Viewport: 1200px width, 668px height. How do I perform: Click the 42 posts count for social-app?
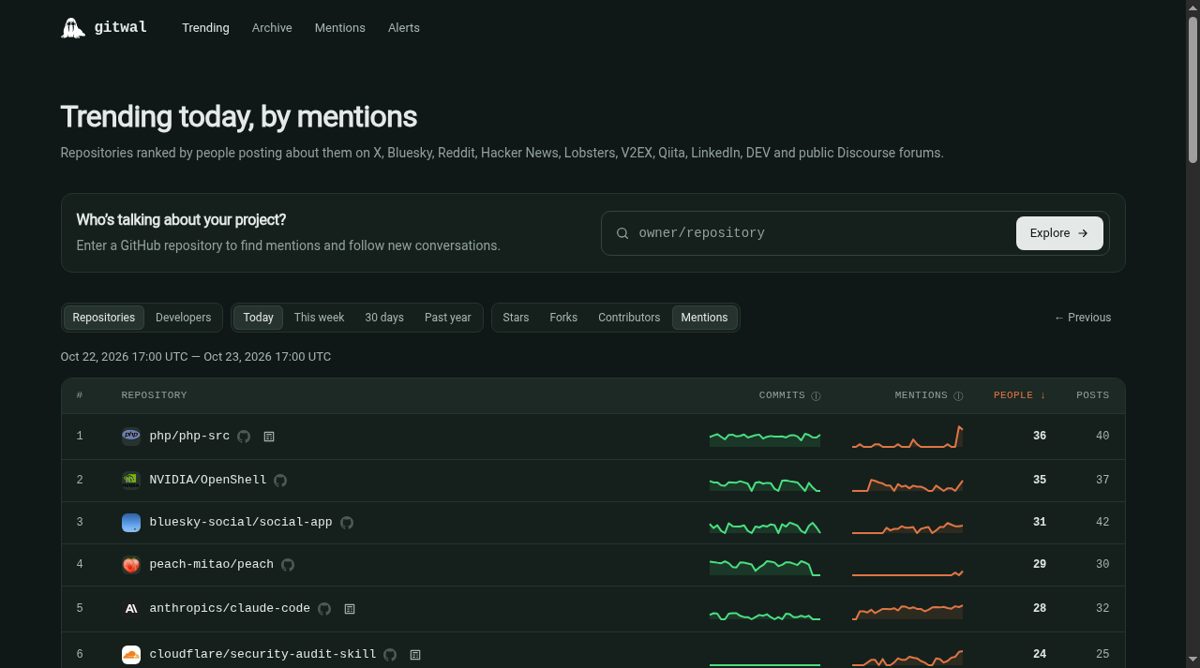point(1102,522)
